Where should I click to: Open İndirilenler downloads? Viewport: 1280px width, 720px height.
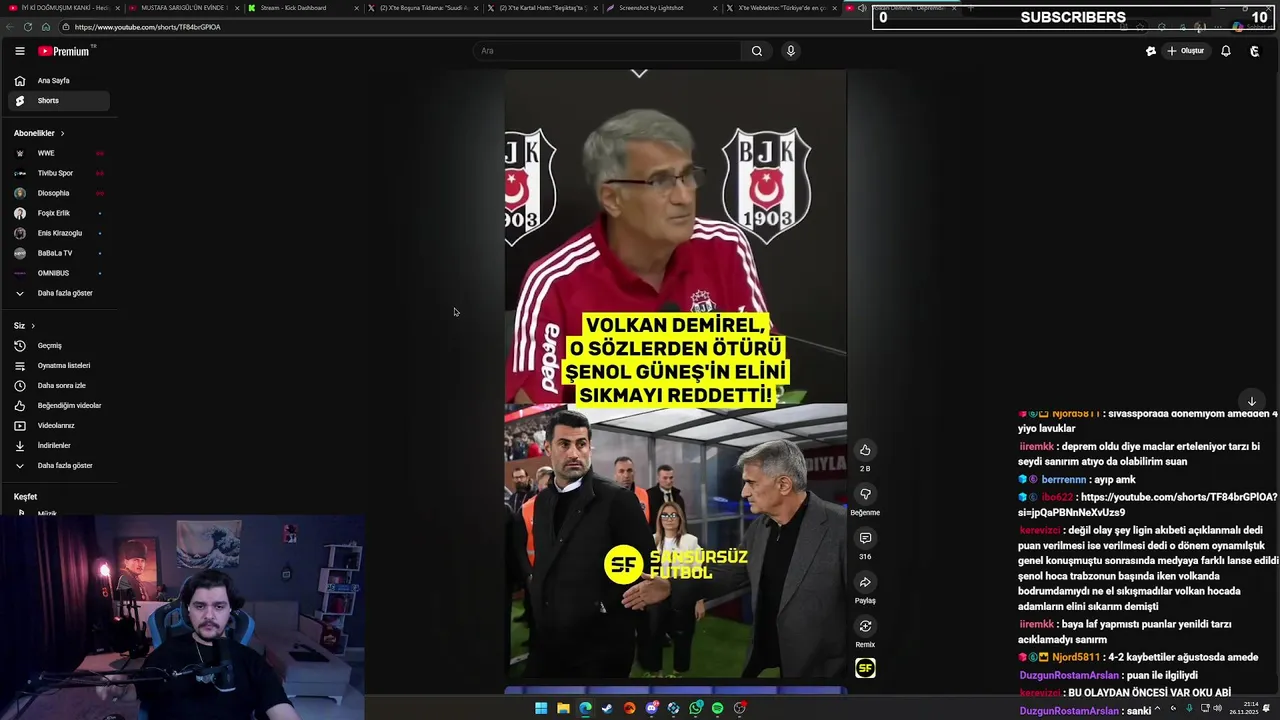[59, 446]
